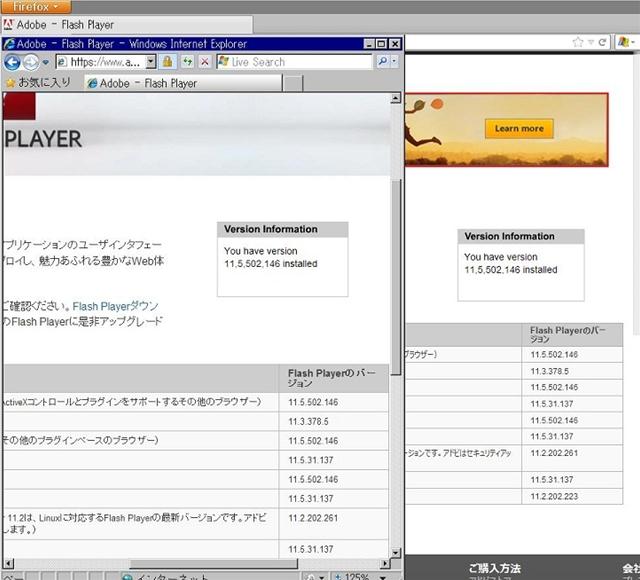640x580 pixels.
Task: Click the IE horizontal scrollbar left arrow
Action: [x=8, y=564]
